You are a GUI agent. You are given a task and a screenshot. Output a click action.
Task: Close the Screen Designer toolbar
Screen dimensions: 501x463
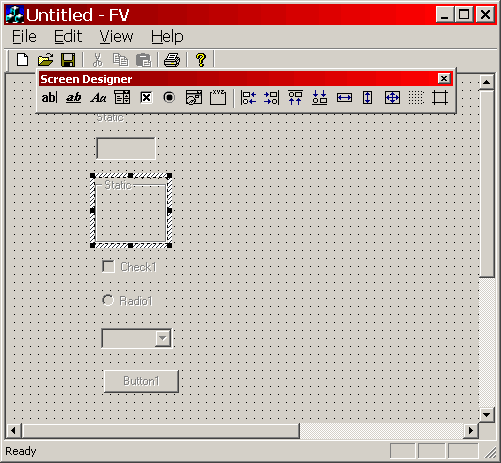444,79
